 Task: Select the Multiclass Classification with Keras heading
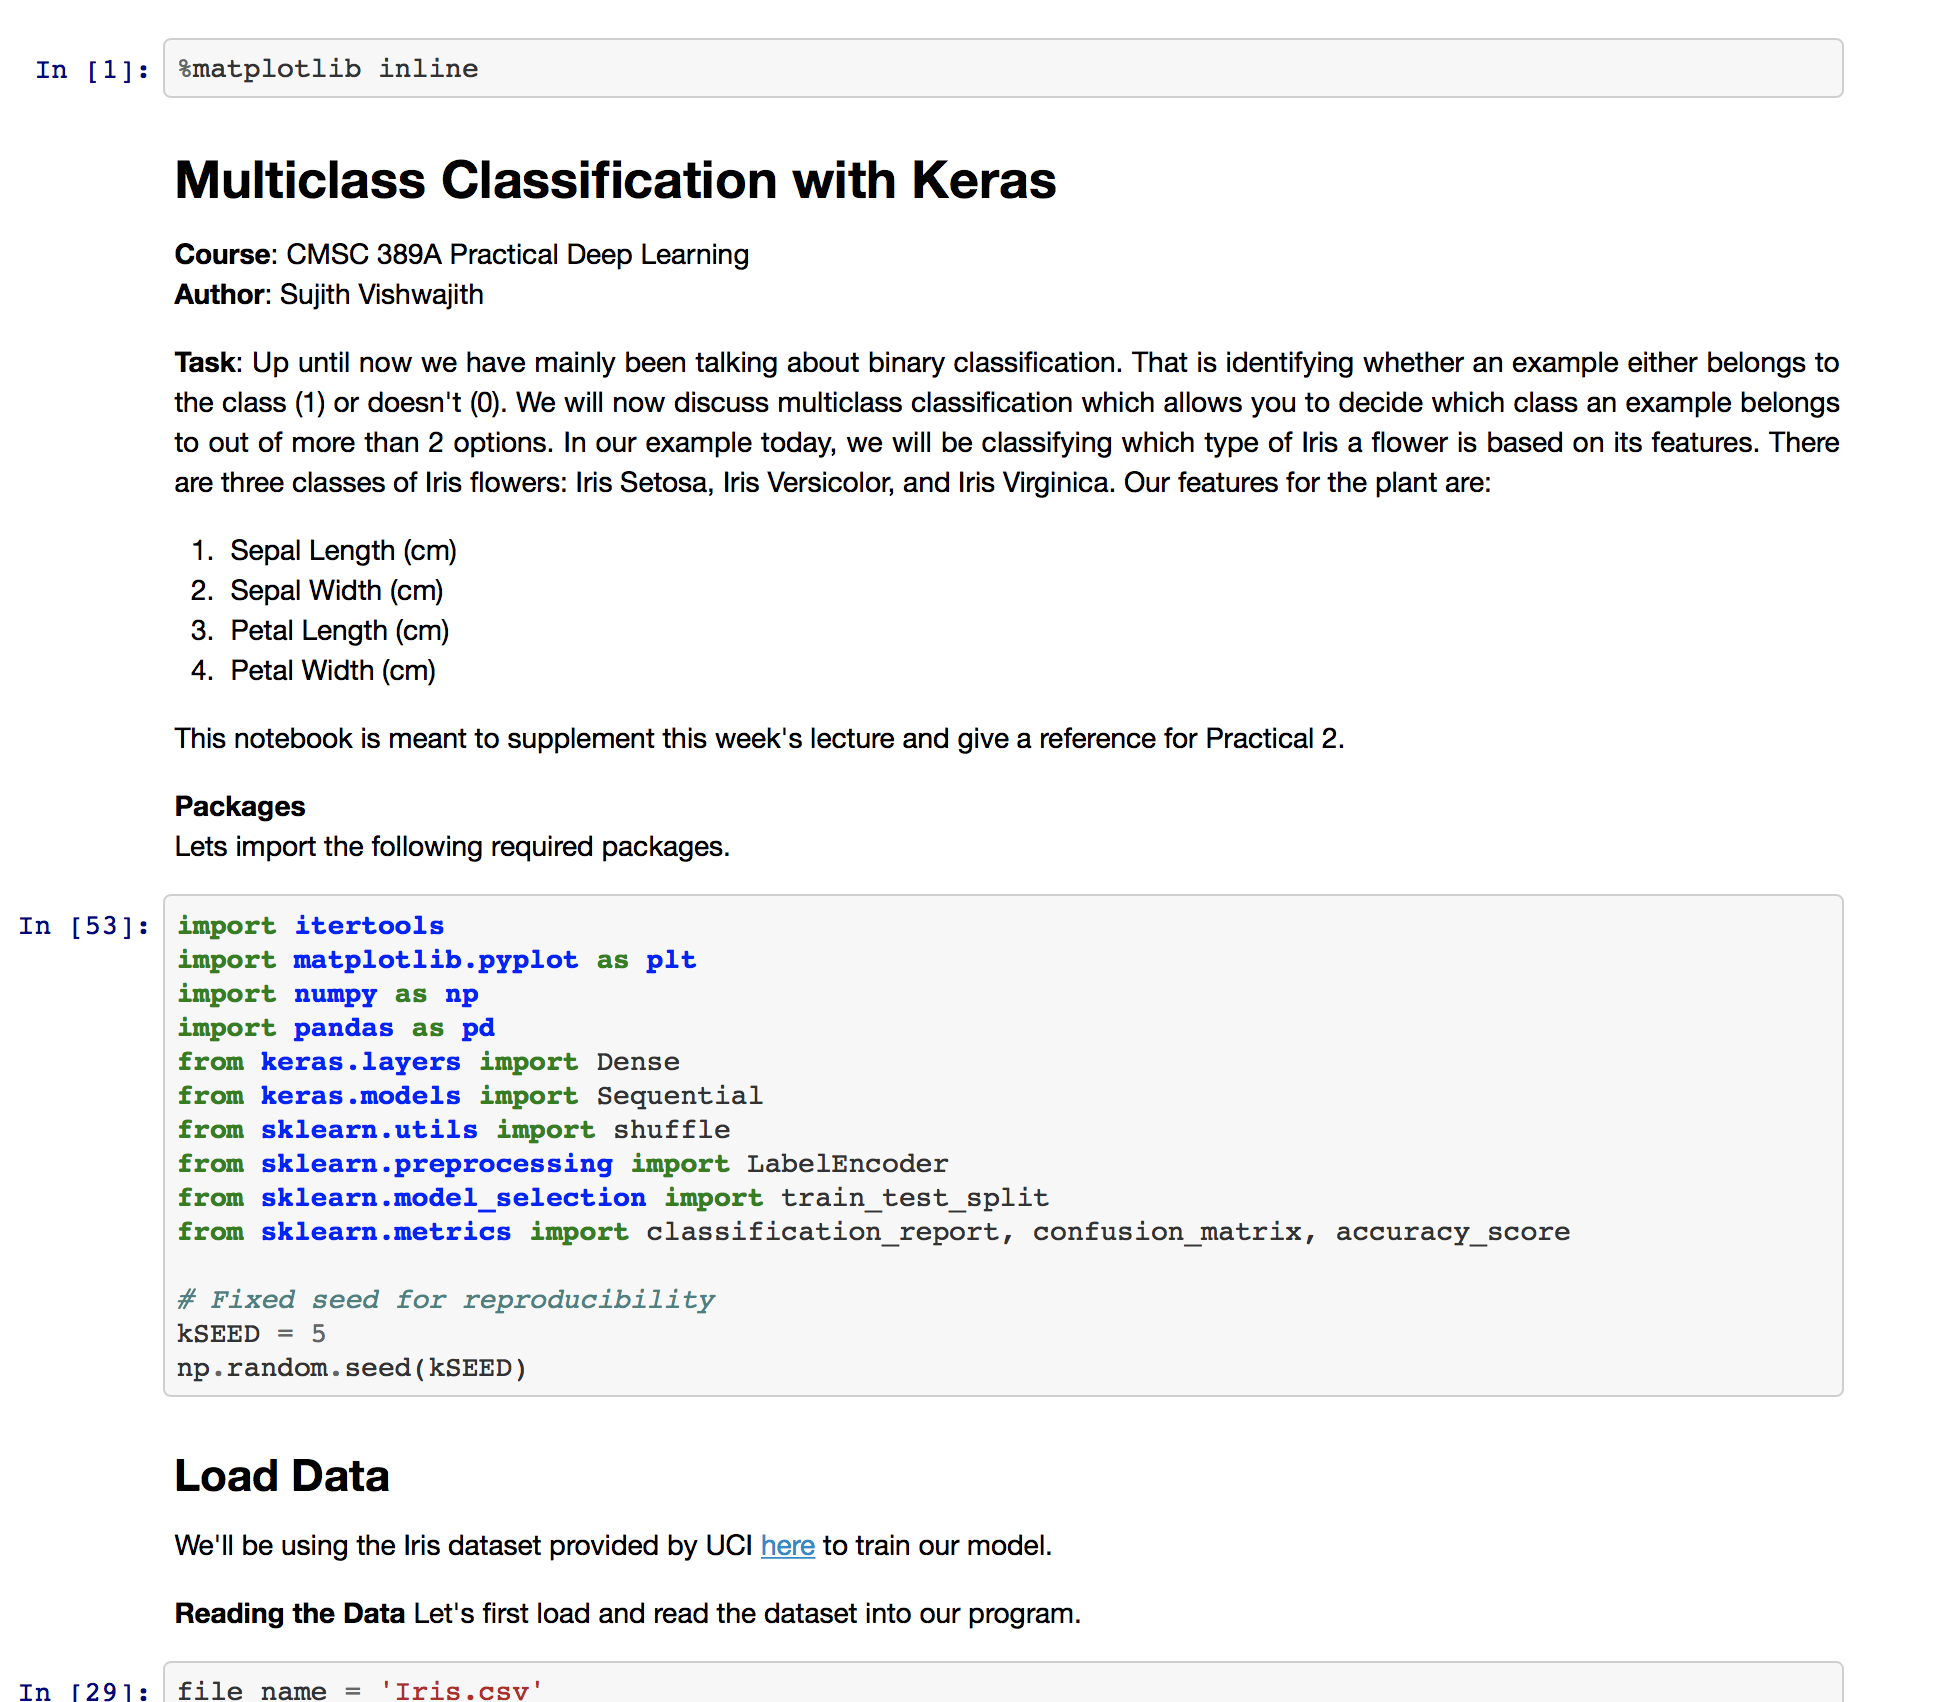point(615,181)
